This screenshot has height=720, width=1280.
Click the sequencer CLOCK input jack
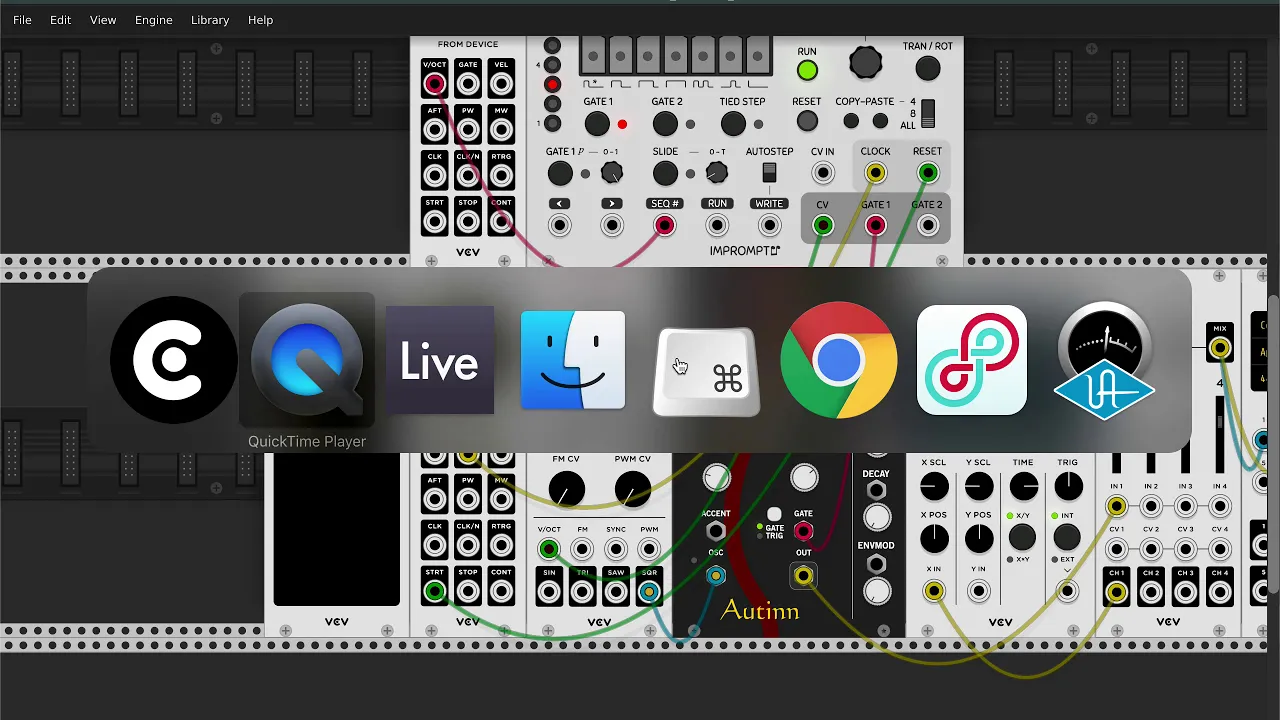(x=875, y=173)
